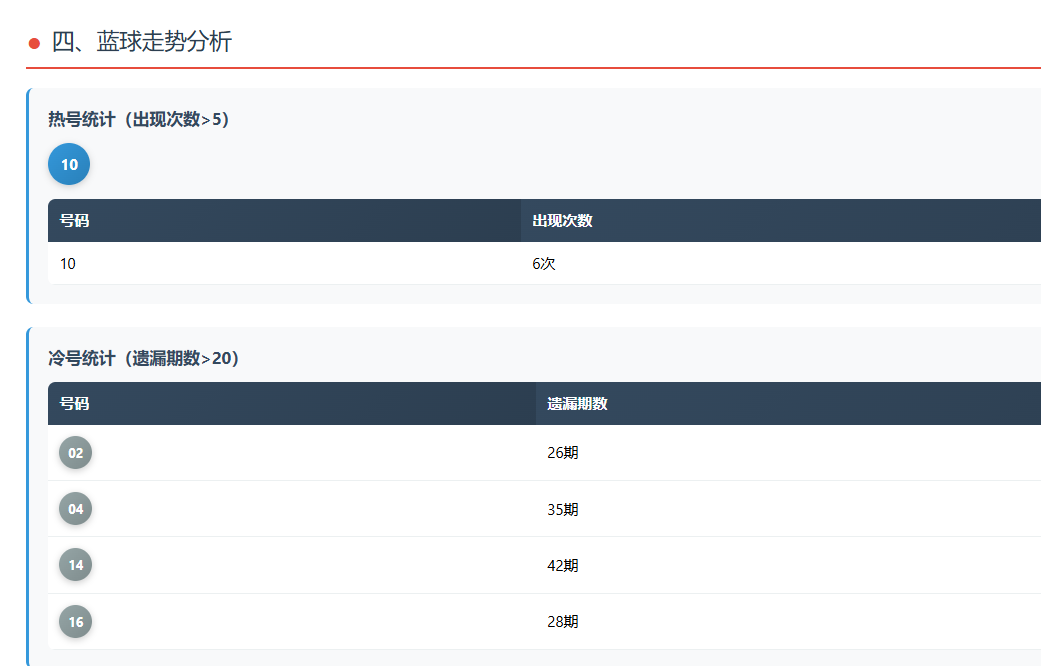1041x666 pixels.
Task: Click the 四、蓝球走势分析 section heading
Action: [x=142, y=42]
